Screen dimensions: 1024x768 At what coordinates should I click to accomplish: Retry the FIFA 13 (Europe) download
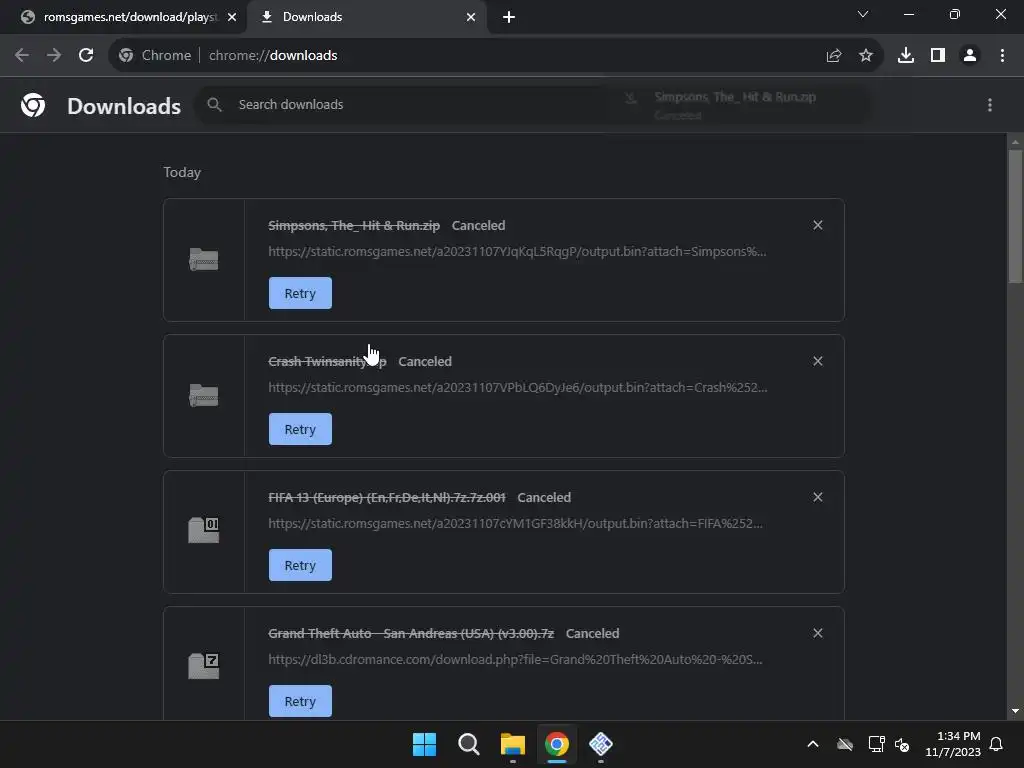[x=300, y=565]
